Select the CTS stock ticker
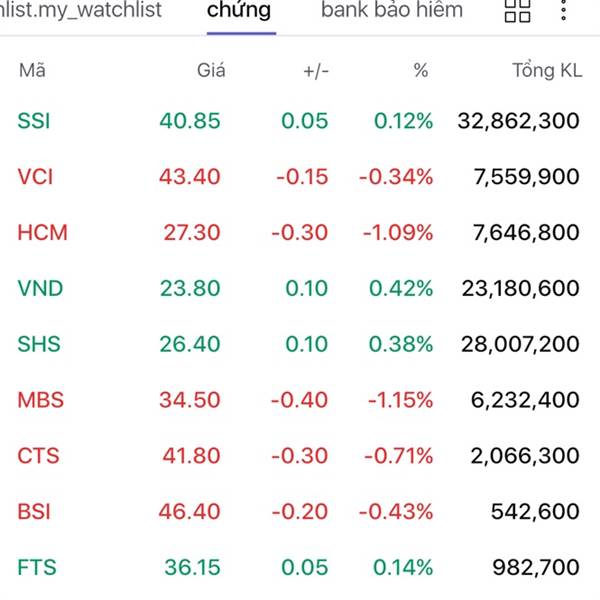The image size is (600, 600). 38,456
